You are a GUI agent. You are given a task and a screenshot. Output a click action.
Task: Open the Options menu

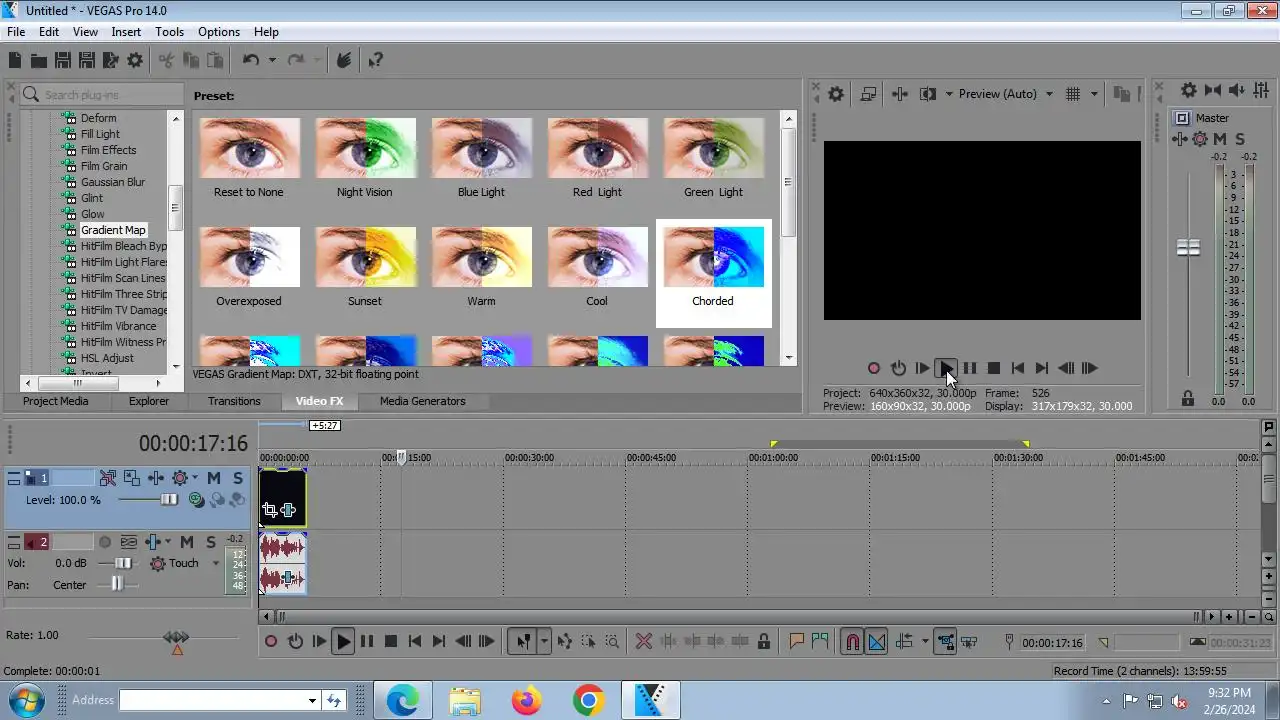point(218,32)
